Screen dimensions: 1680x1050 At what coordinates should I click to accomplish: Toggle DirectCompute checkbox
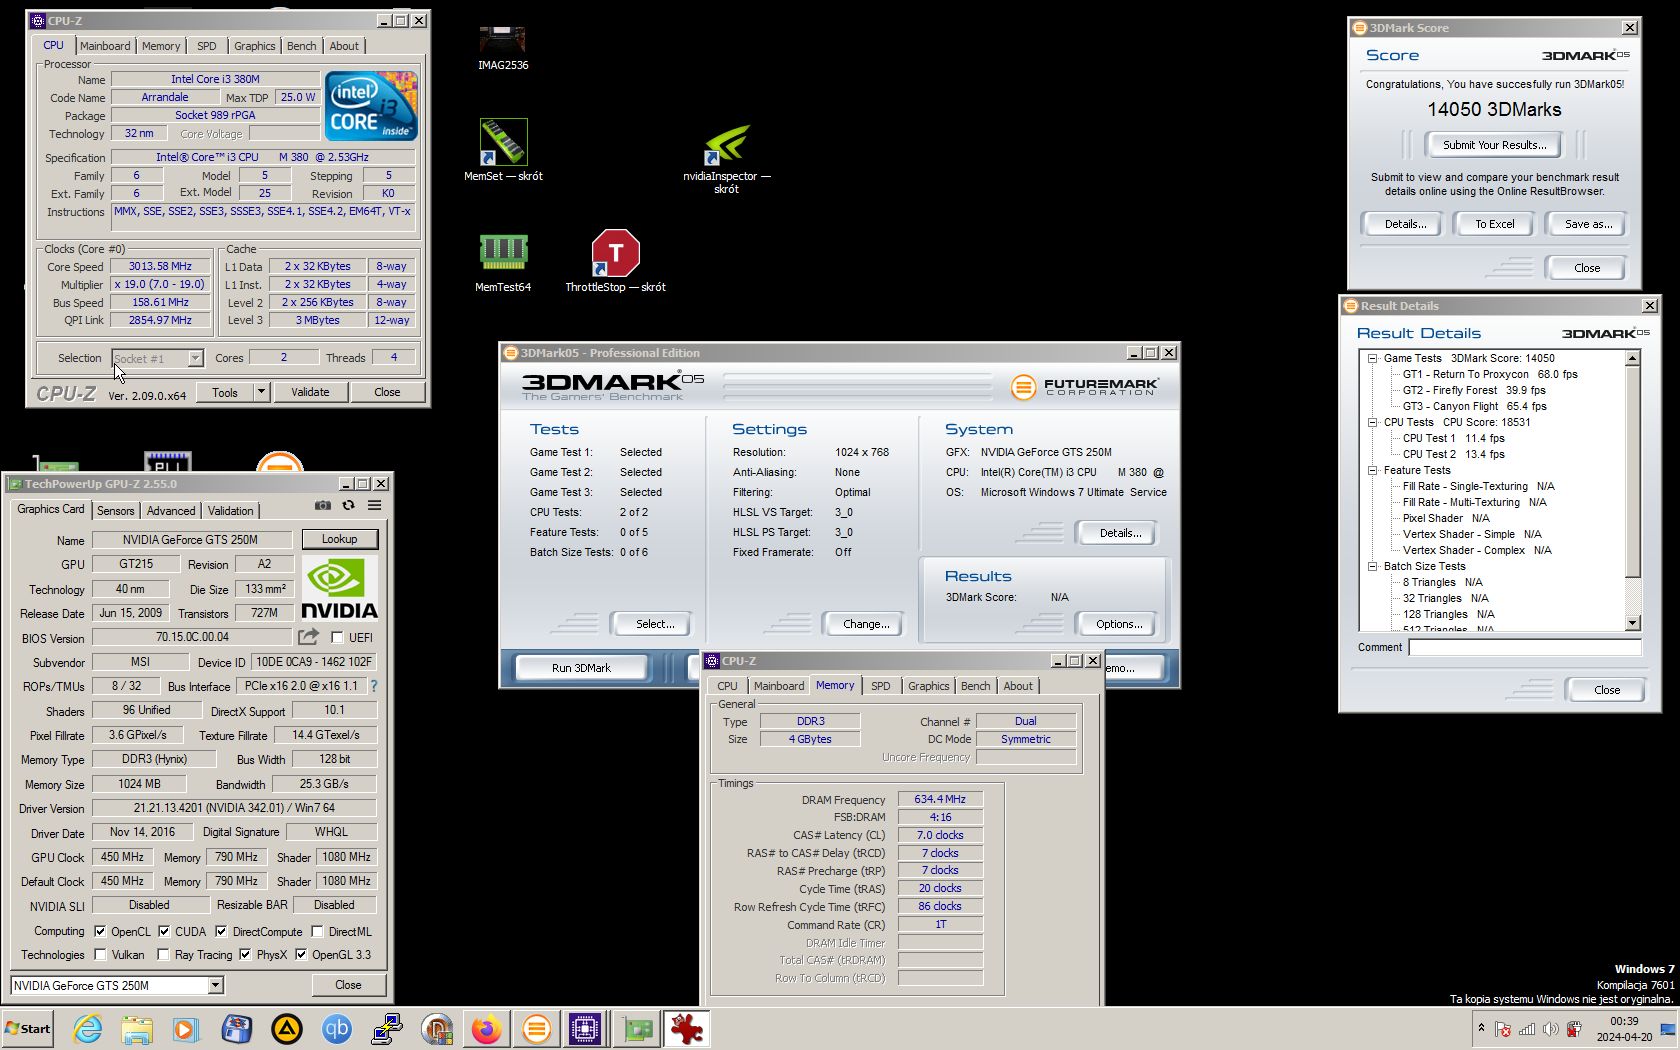point(221,931)
